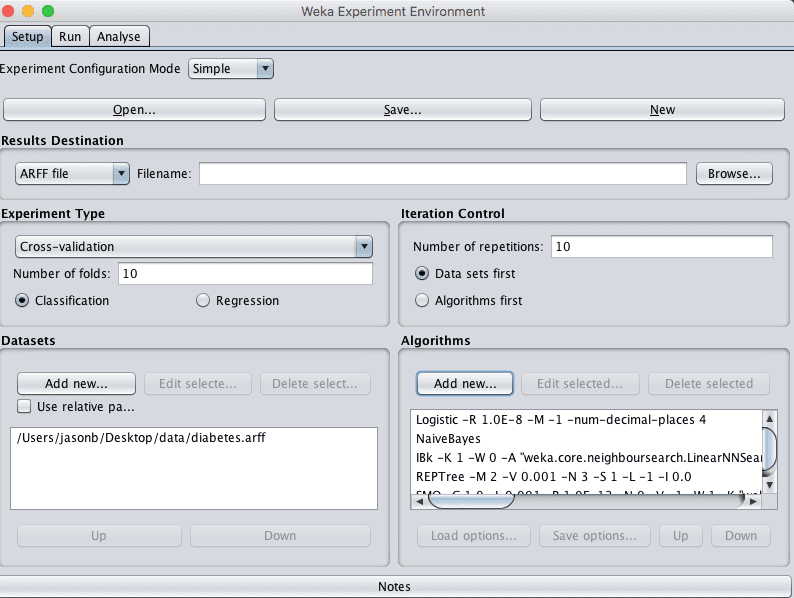
Task: Click the Open... button
Action: click(134, 109)
